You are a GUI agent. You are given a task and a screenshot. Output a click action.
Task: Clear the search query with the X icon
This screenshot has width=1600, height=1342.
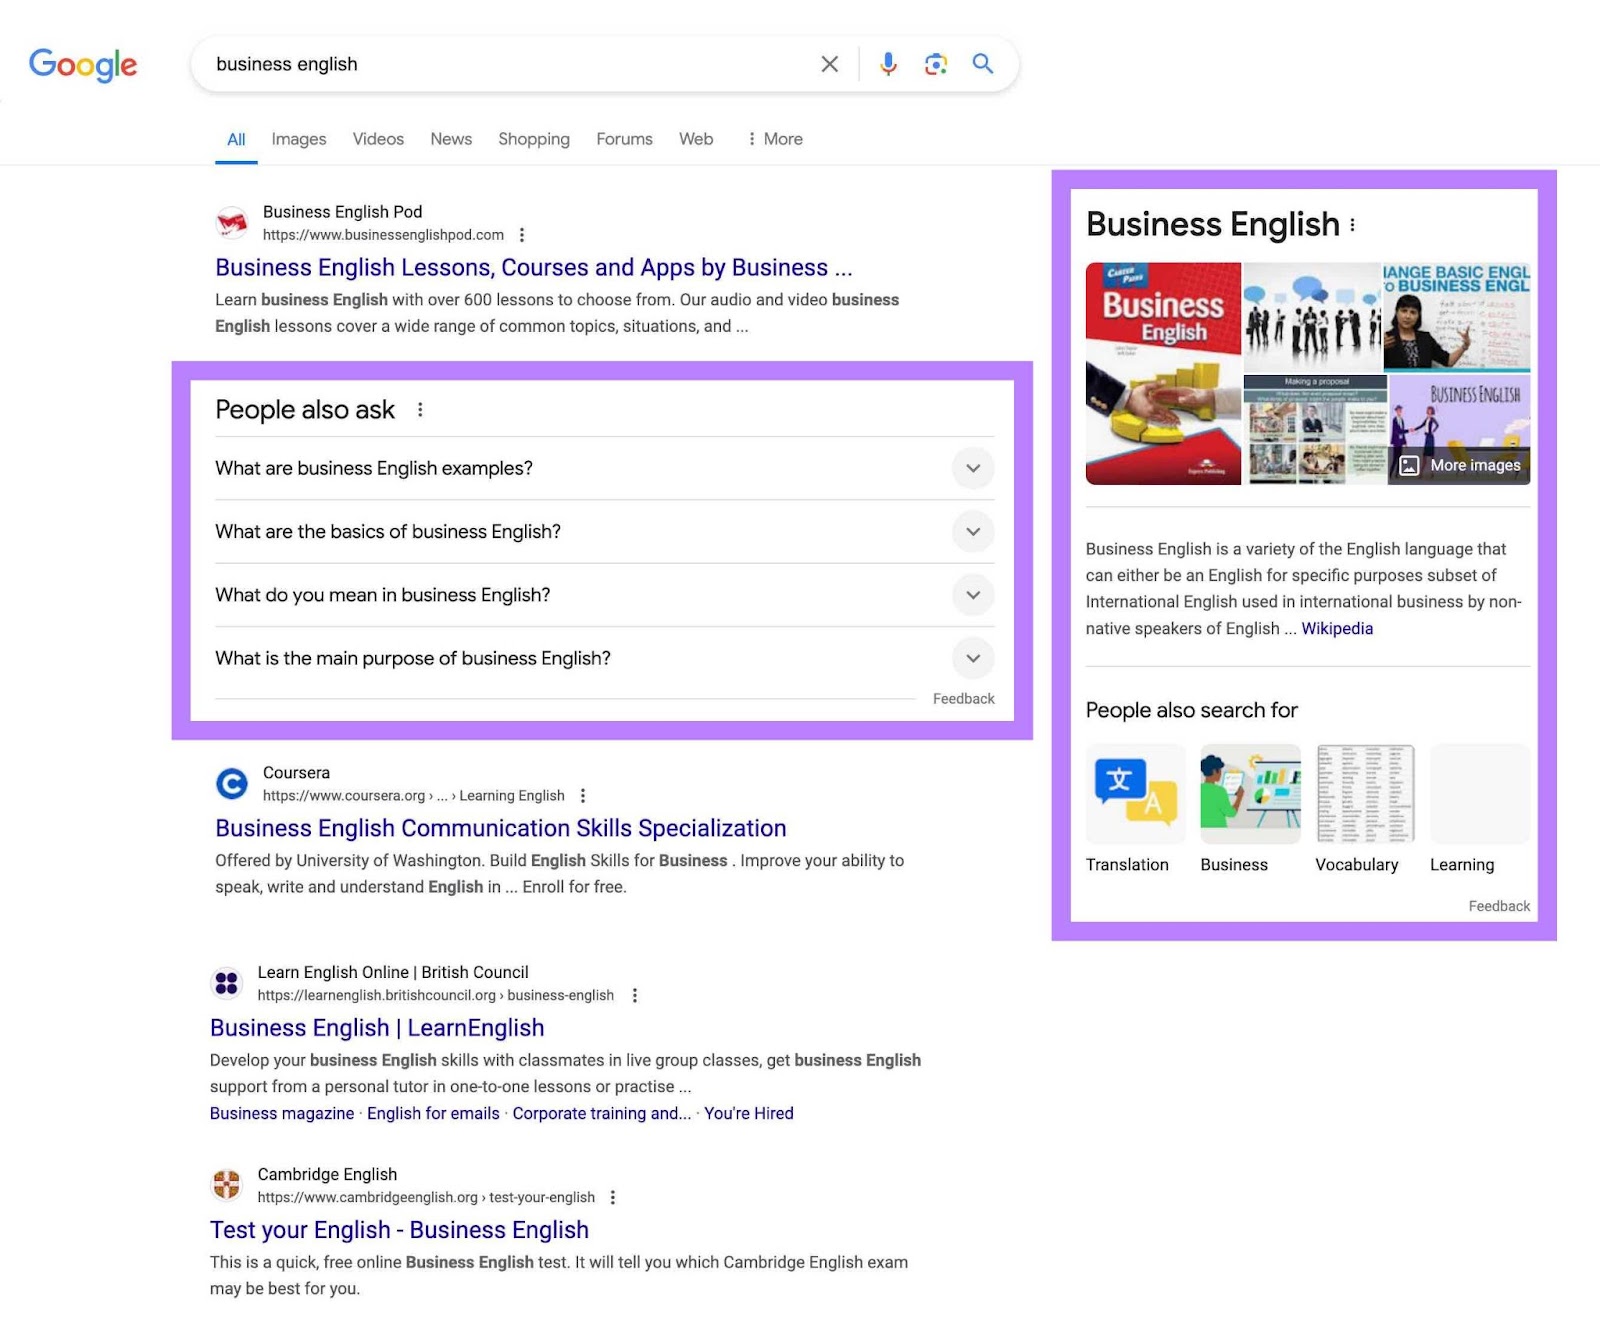point(829,63)
